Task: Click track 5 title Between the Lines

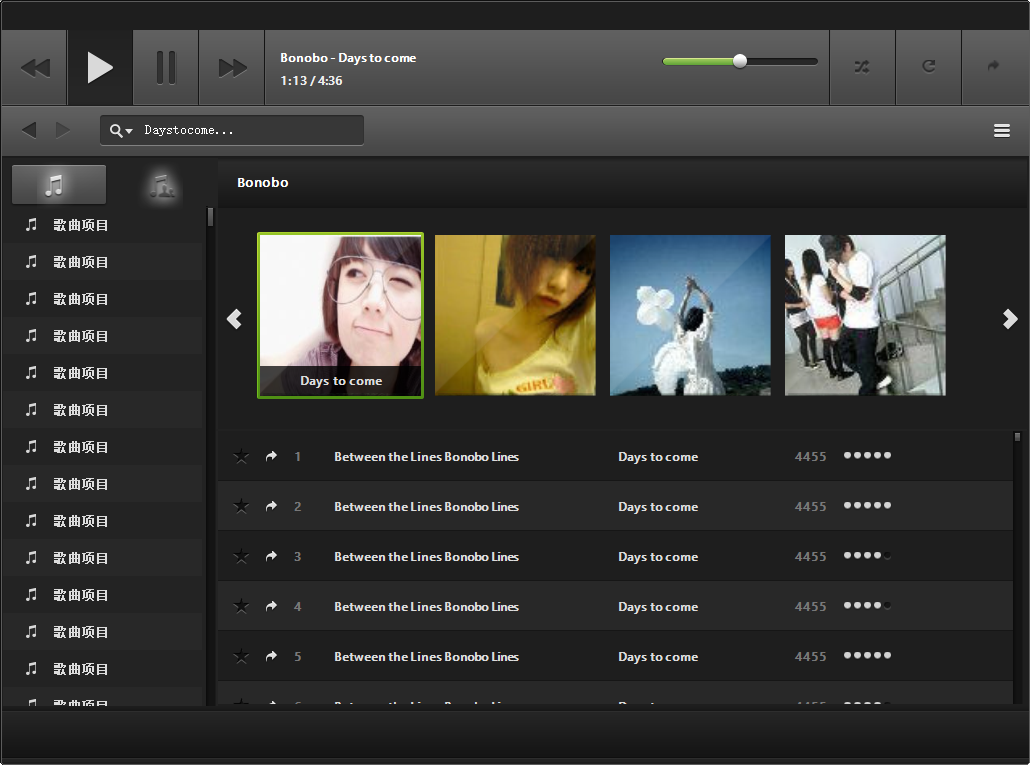Action: click(426, 657)
